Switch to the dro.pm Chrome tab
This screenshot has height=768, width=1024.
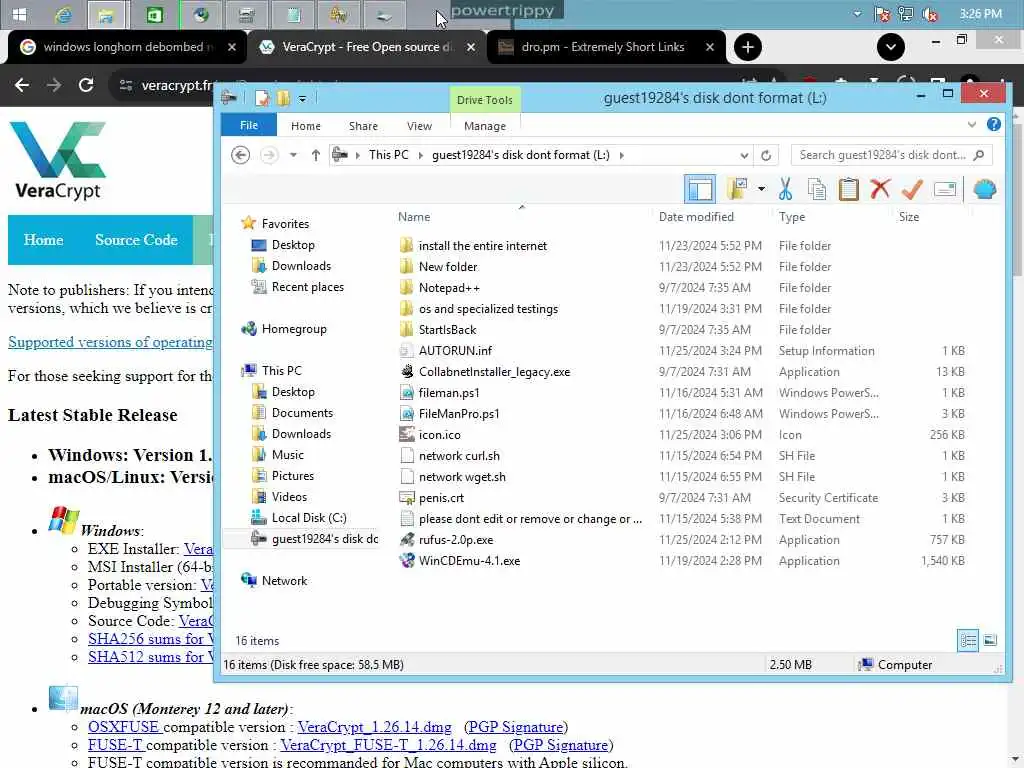coord(603,47)
